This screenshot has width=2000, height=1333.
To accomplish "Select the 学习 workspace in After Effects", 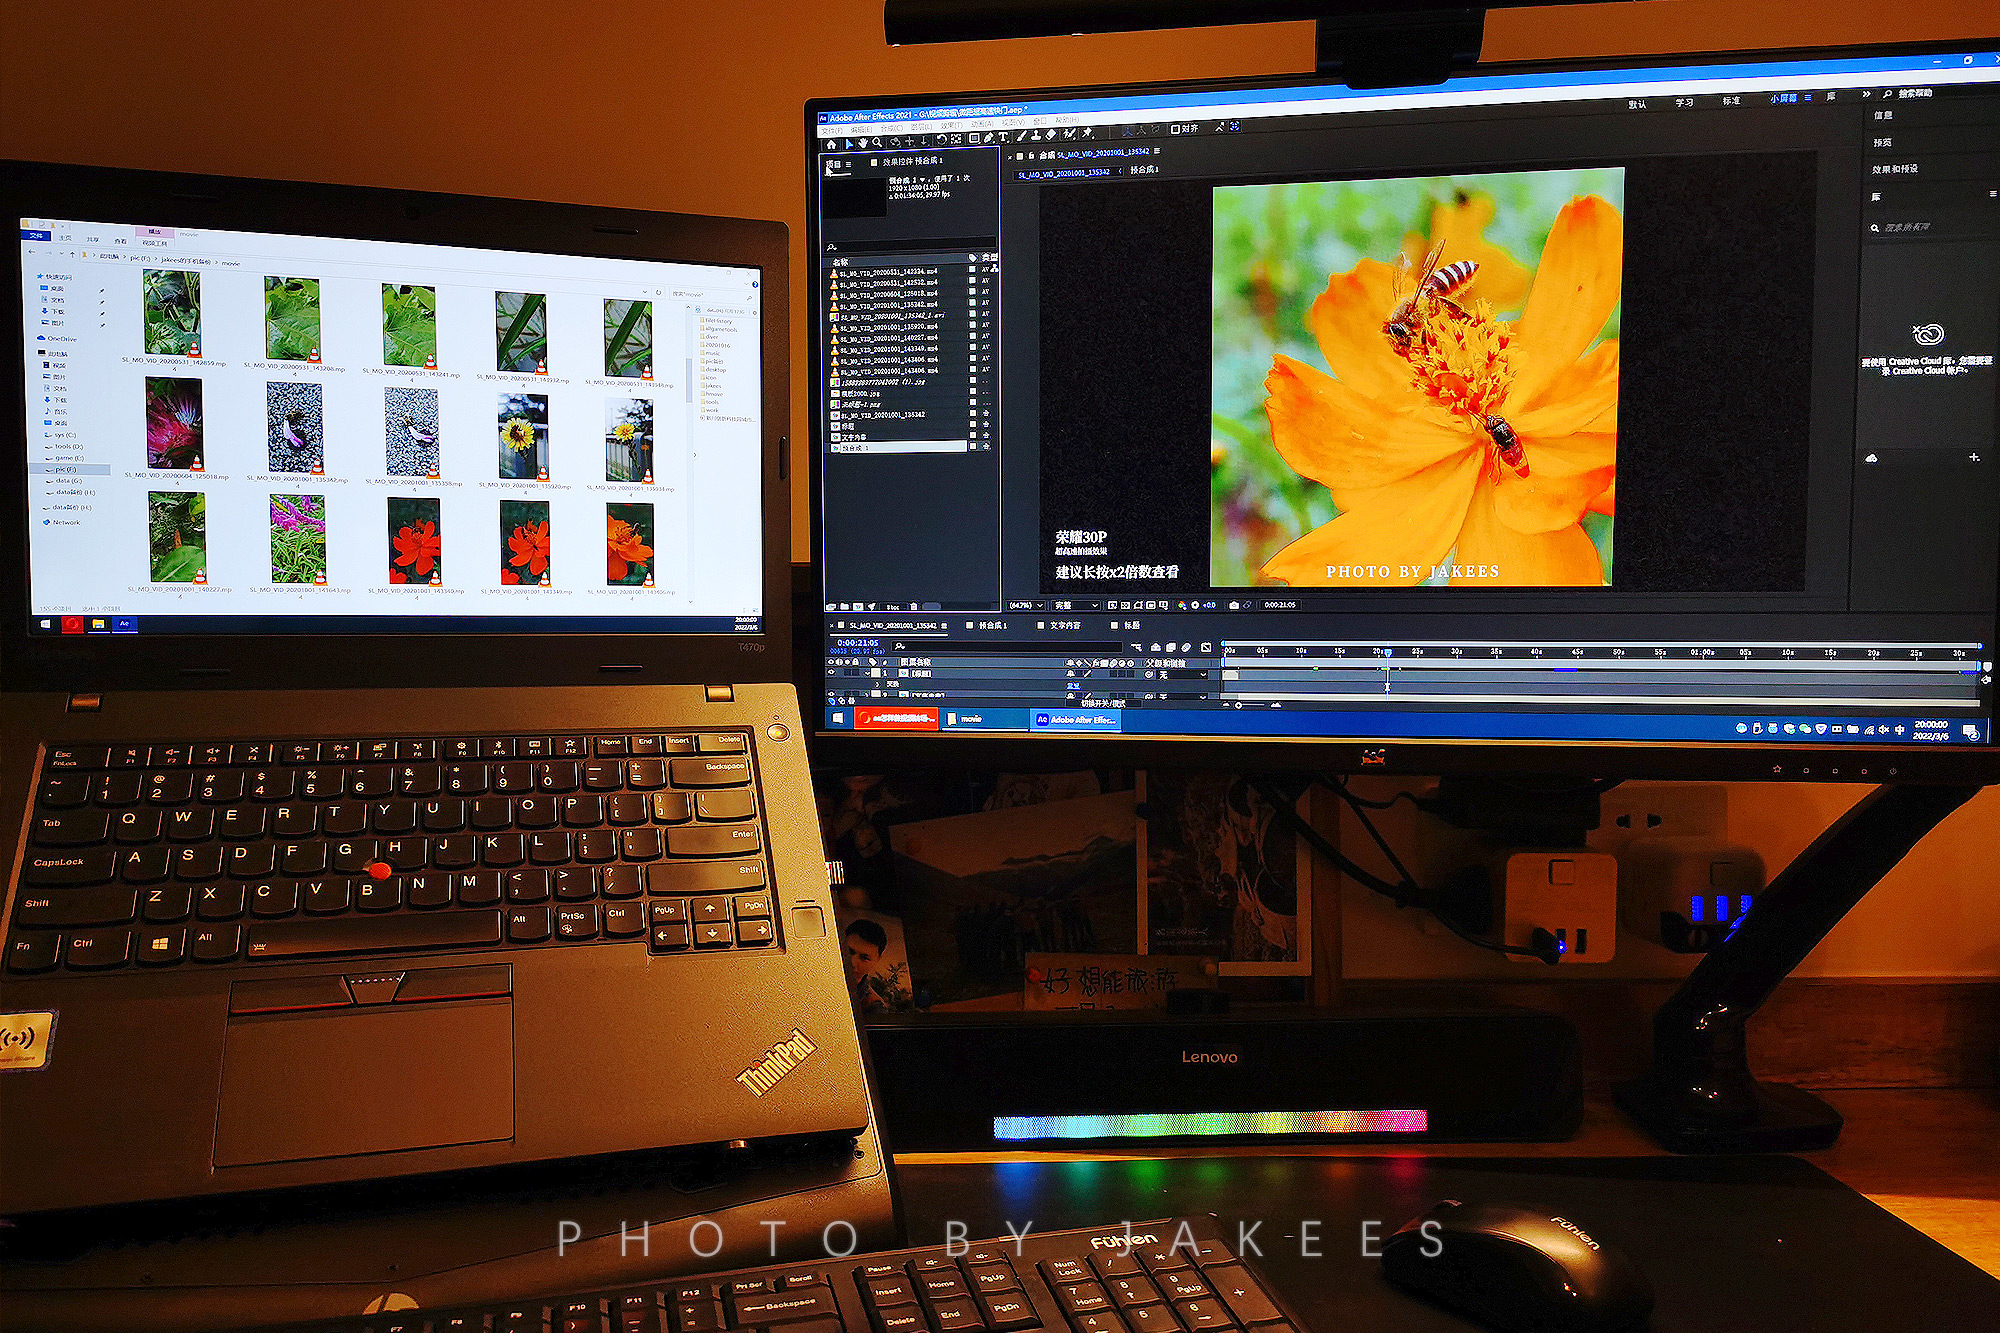I will point(1684,103).
